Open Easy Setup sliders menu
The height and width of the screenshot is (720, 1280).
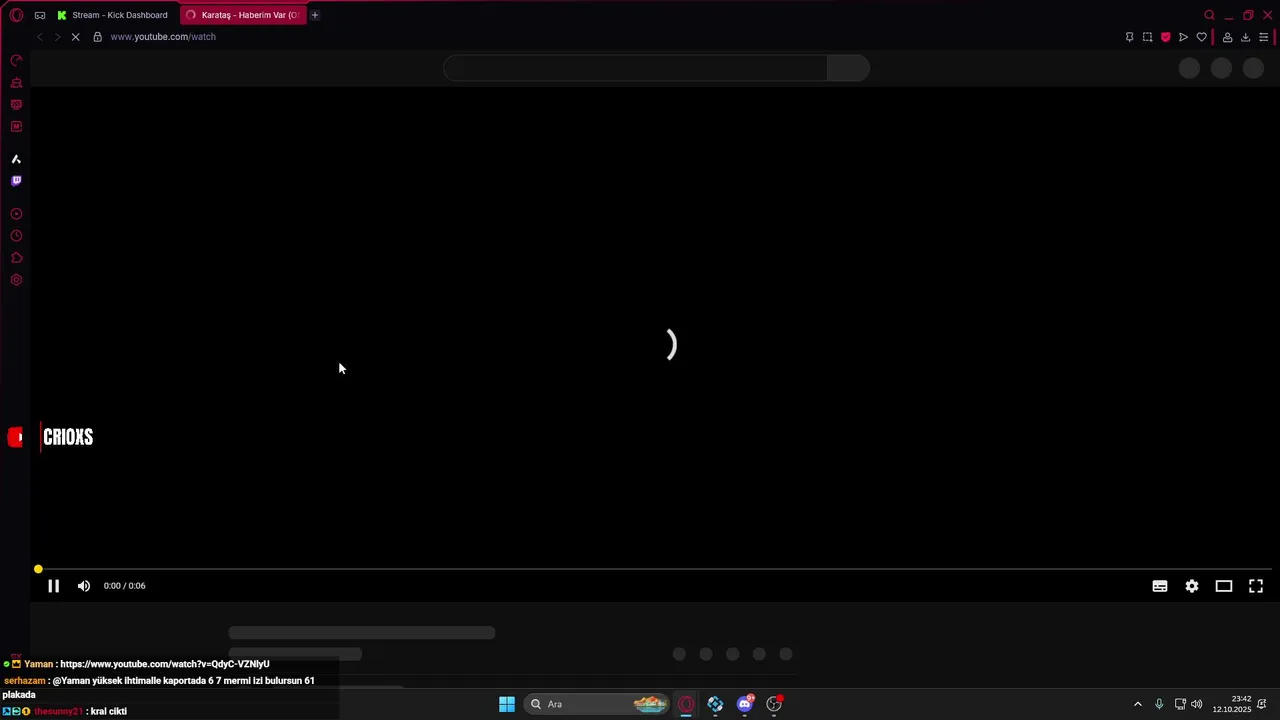tap(1263, 37)
